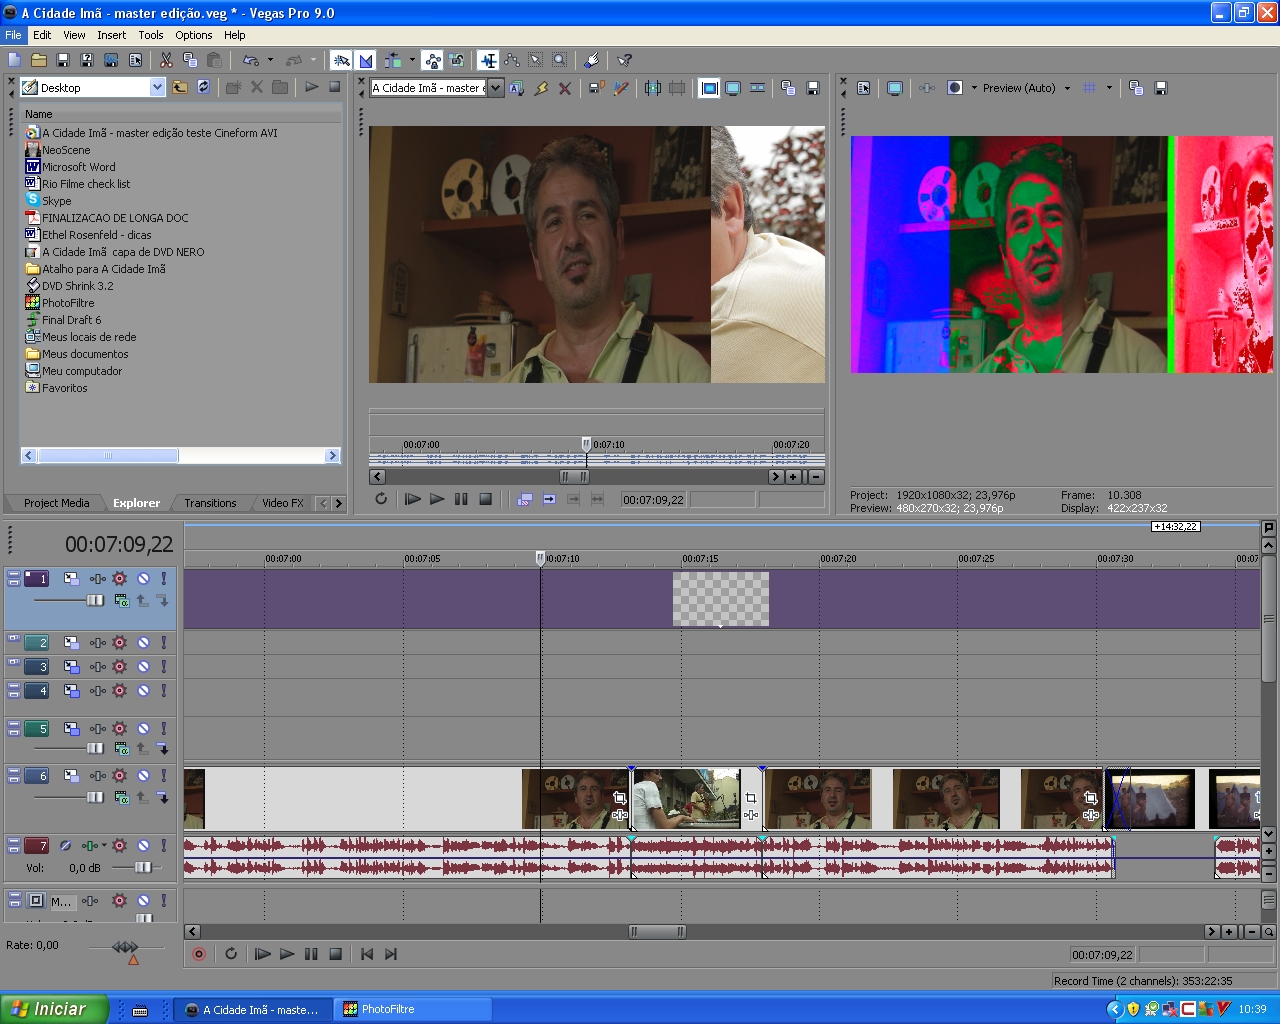Switch to the Transitions tab
The image size is (1280, 1024).
click(210, 503)
